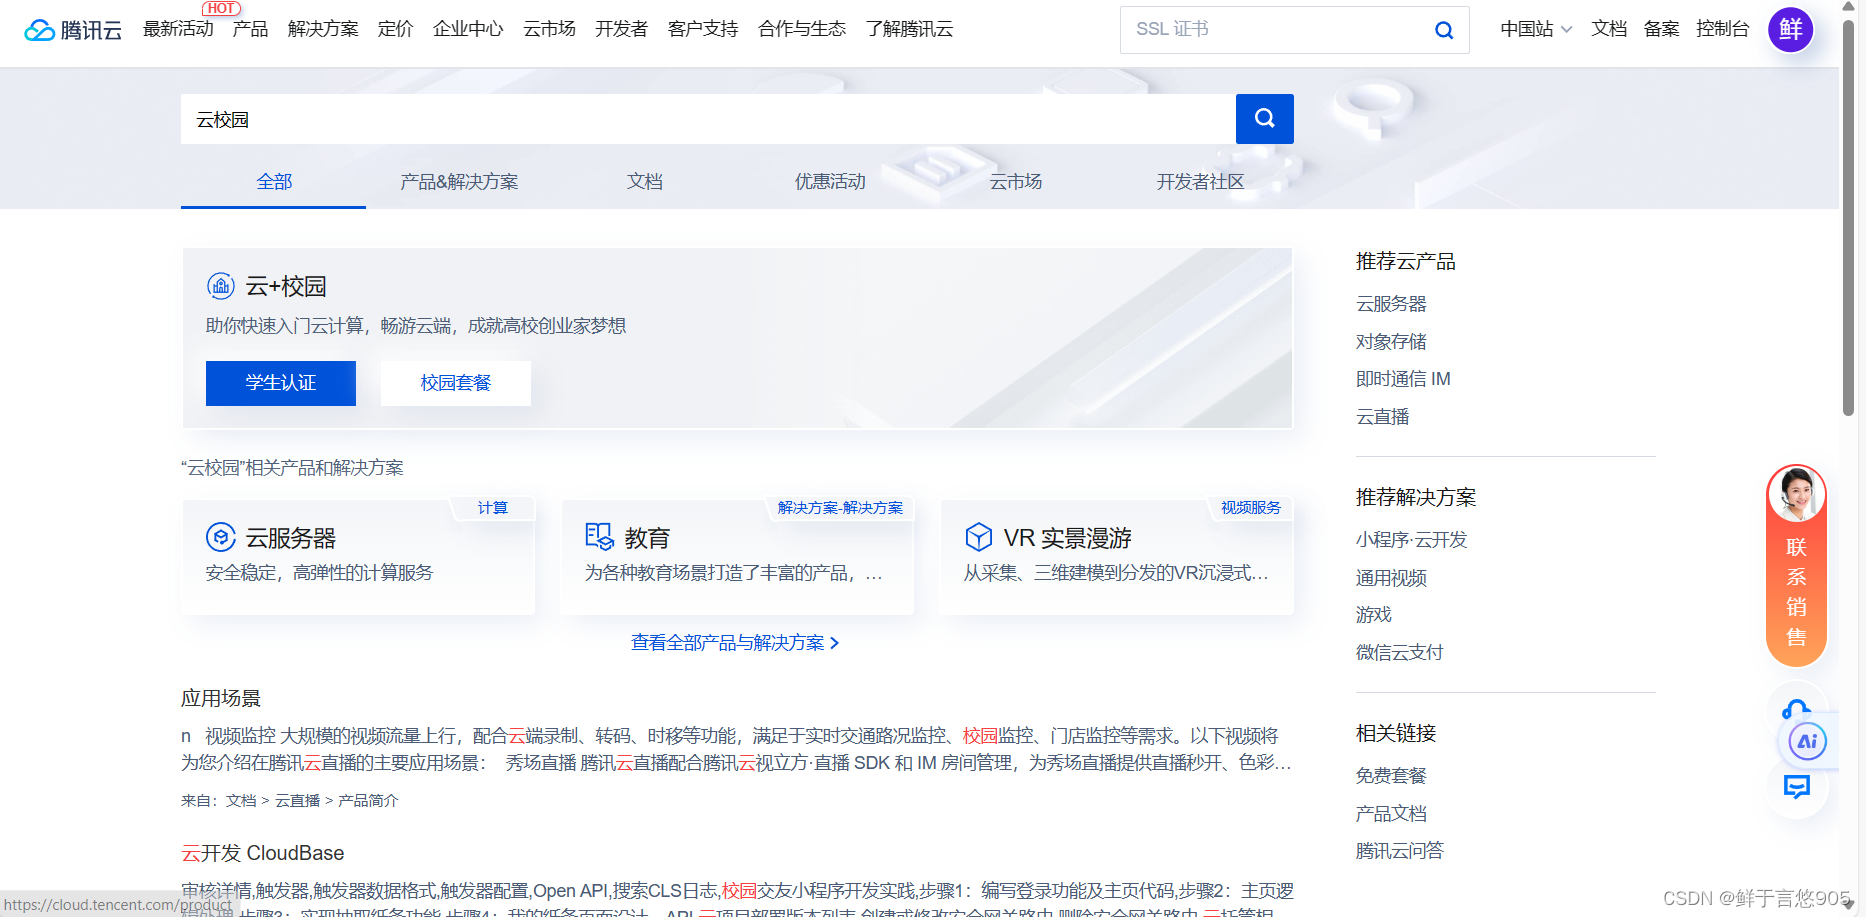
Task: Switch to the 开发者社区 tab
Action: 1201,182
